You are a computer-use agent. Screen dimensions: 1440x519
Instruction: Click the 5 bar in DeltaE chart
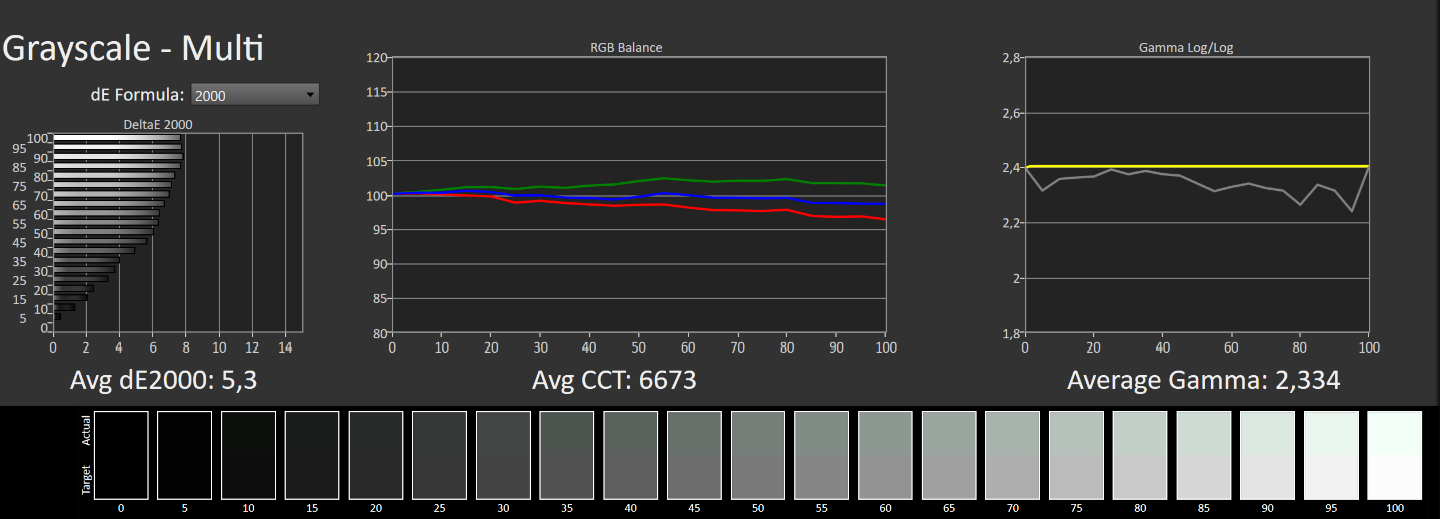[57, 317]
